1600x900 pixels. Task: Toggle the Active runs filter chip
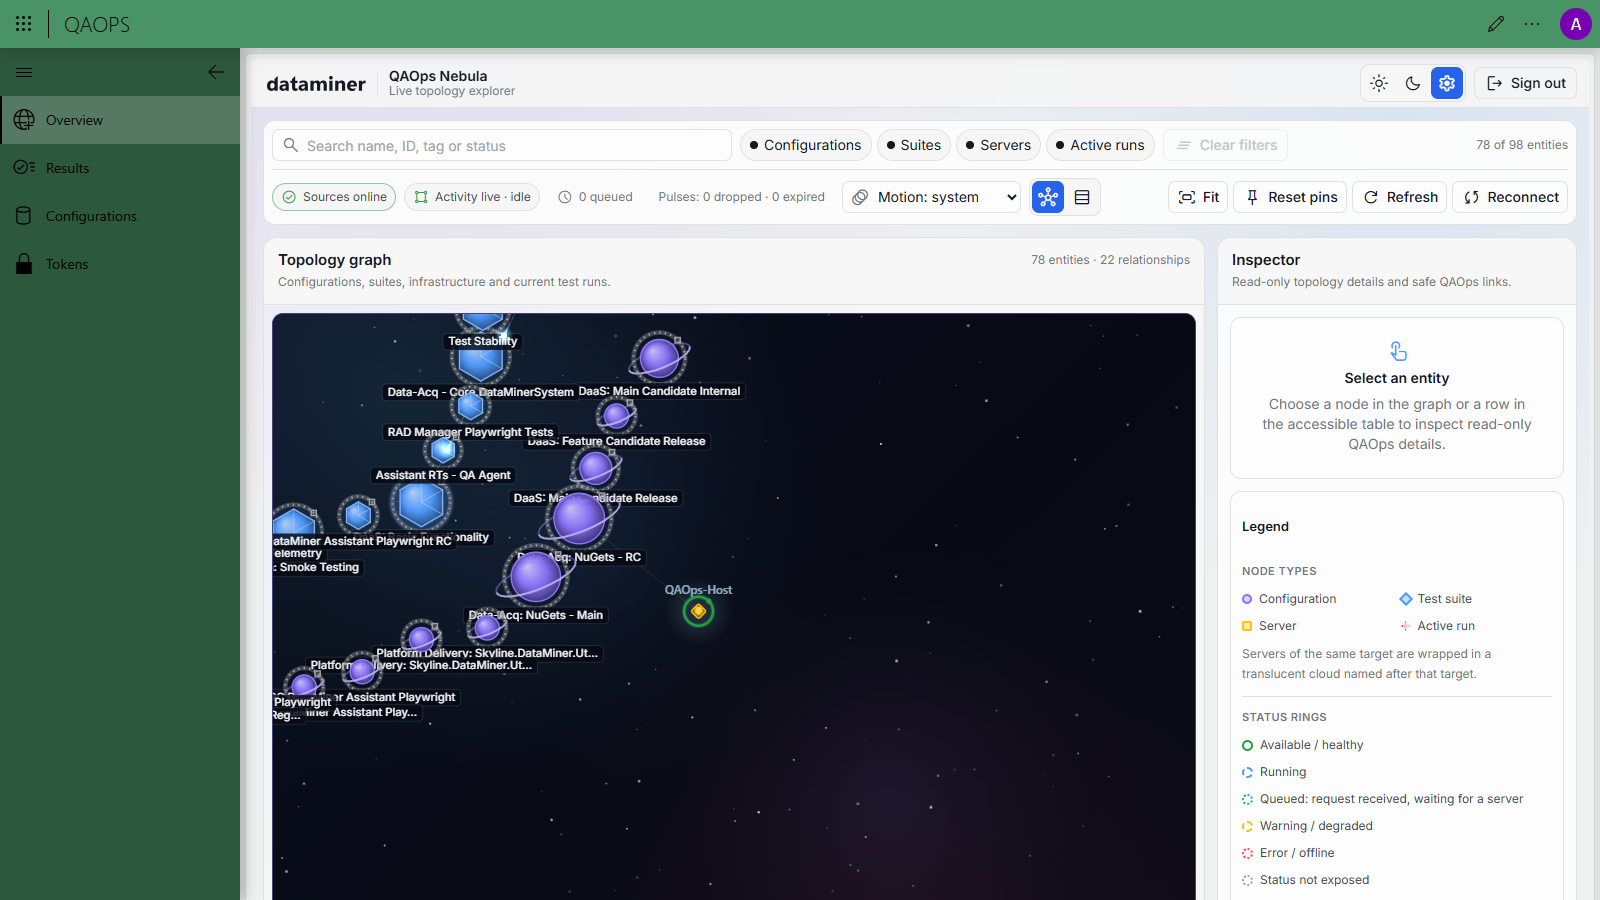click(1101, 145)
